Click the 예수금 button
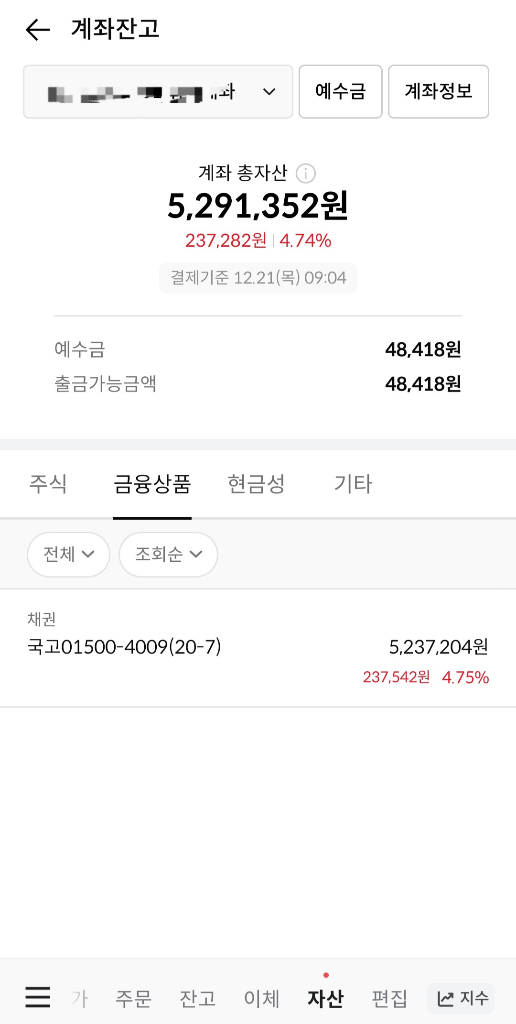 pyautogui.click(x=340, y=91)
